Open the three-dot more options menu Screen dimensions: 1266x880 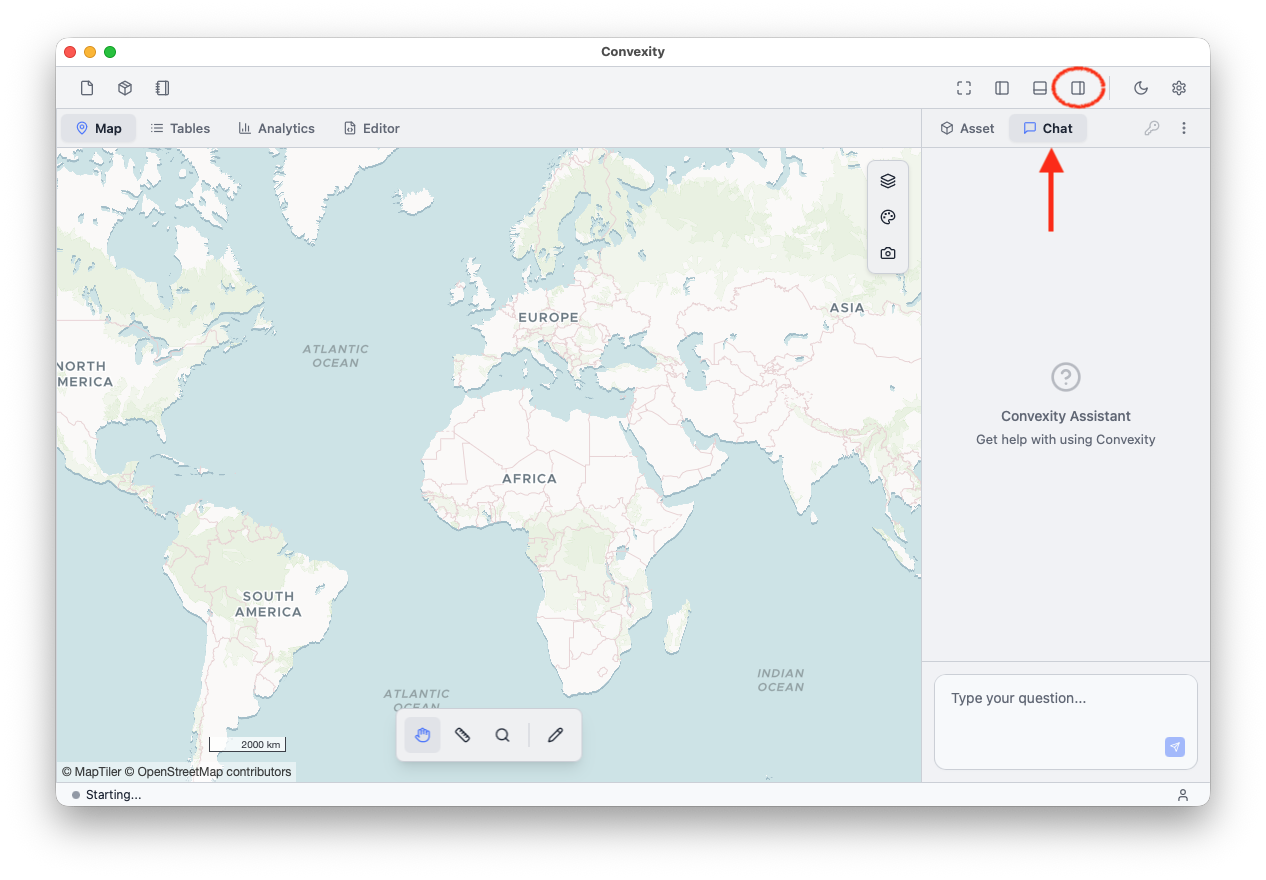pos(1184,128)
